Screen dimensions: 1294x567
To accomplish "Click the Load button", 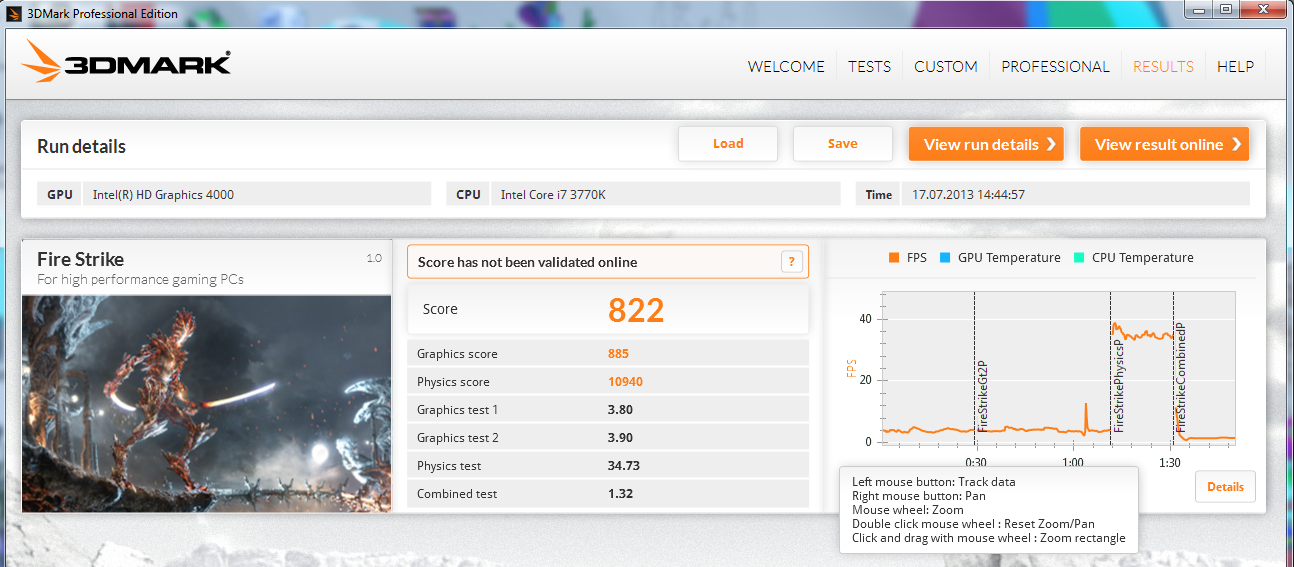I will (x=728, y=144).
